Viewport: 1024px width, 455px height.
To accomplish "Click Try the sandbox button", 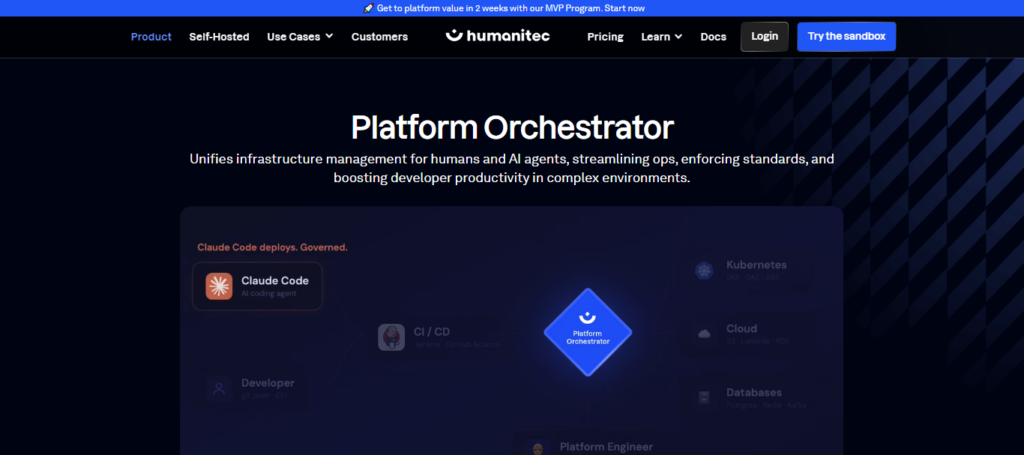I will tap(846, 37).
